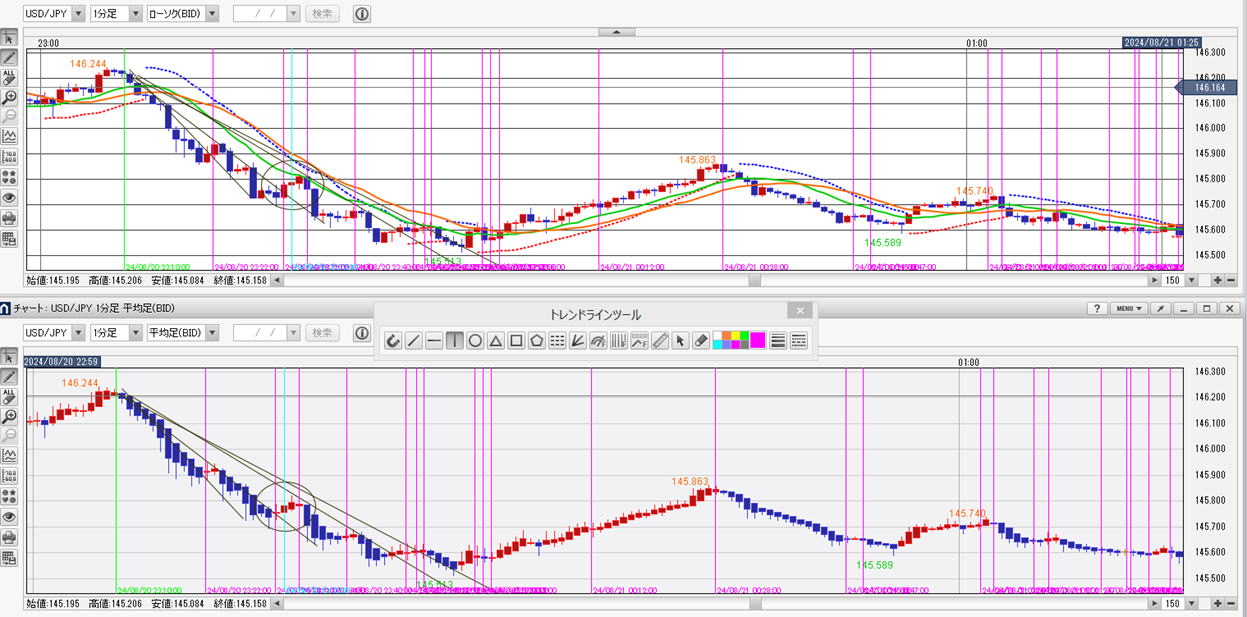1247x617 pixels.
Task: Erase all drawings in upper chart sidebar
Action: pos(9,77)
